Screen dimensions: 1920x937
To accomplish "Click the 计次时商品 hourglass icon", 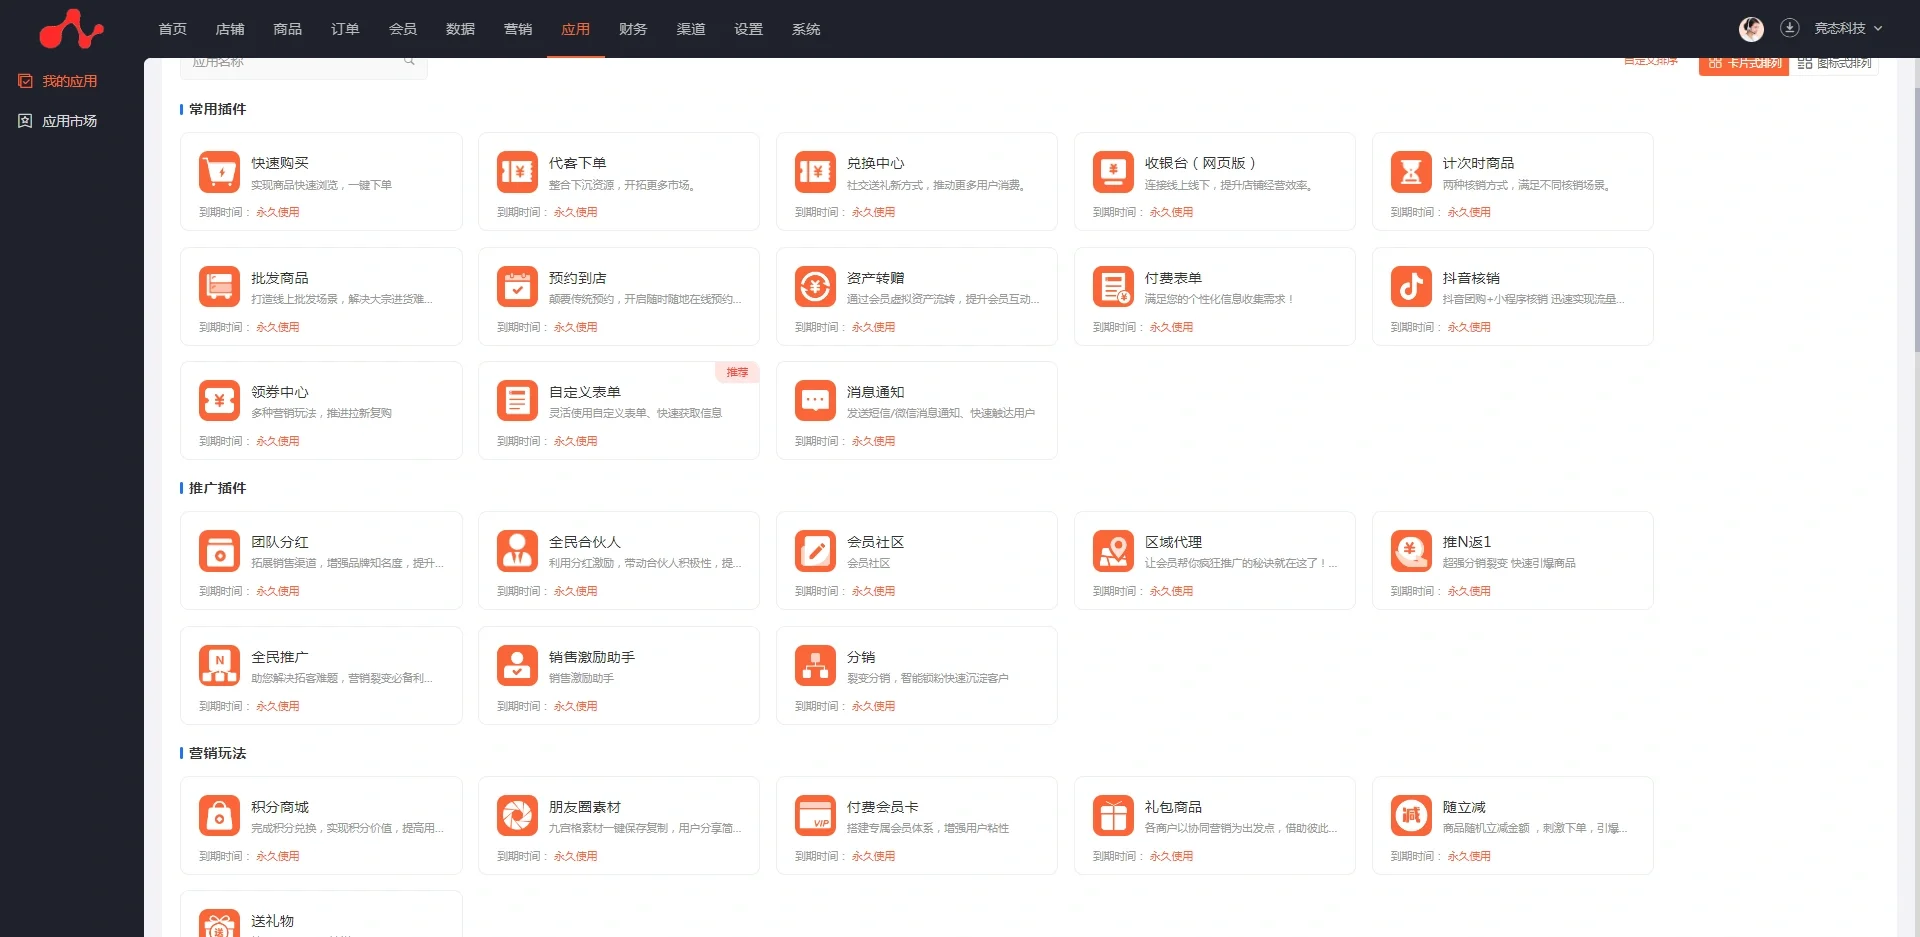I will point(1411,172).
